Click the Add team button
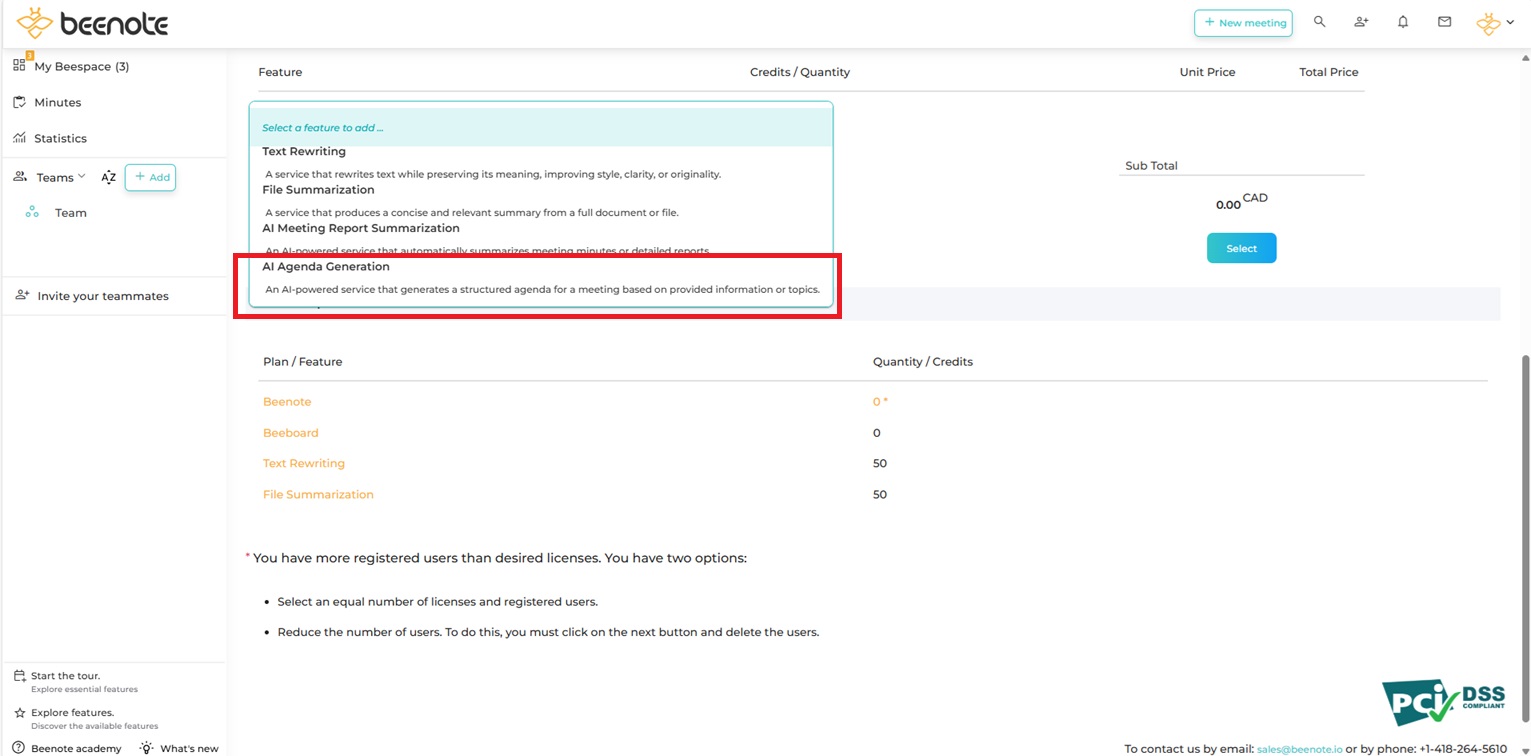1531x756 pixels. (151, 177)
